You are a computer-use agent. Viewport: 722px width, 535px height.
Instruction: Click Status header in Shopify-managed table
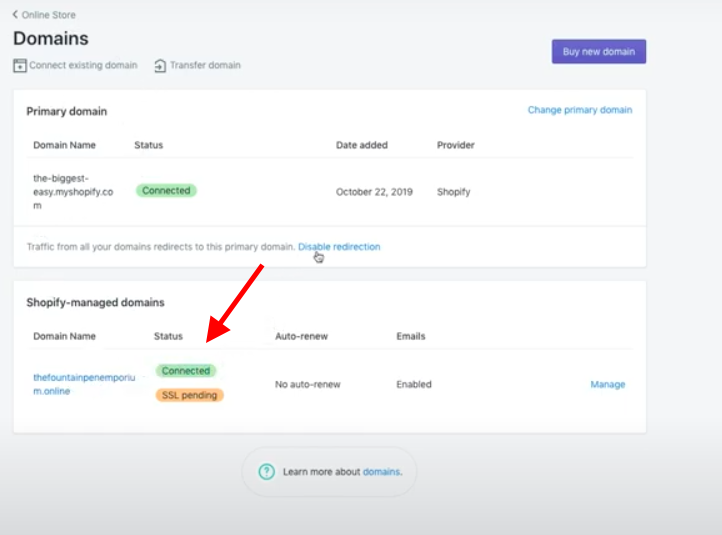(x=168, y=337)
